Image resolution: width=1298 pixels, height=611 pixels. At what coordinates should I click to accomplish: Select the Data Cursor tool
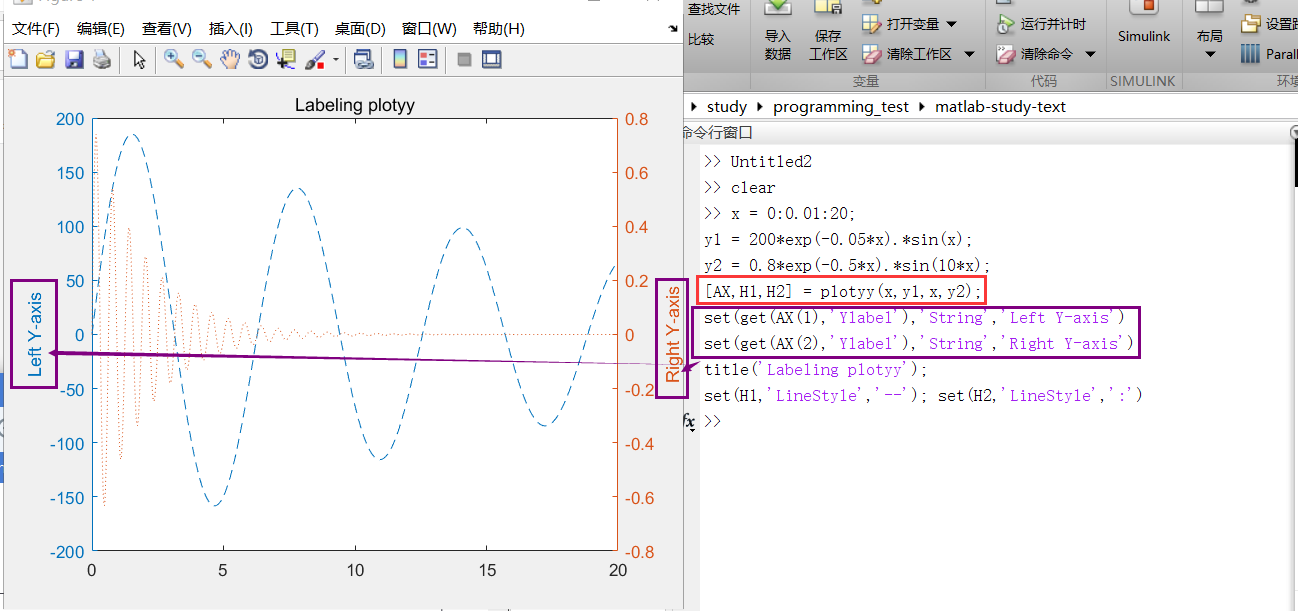click(285, 60)
